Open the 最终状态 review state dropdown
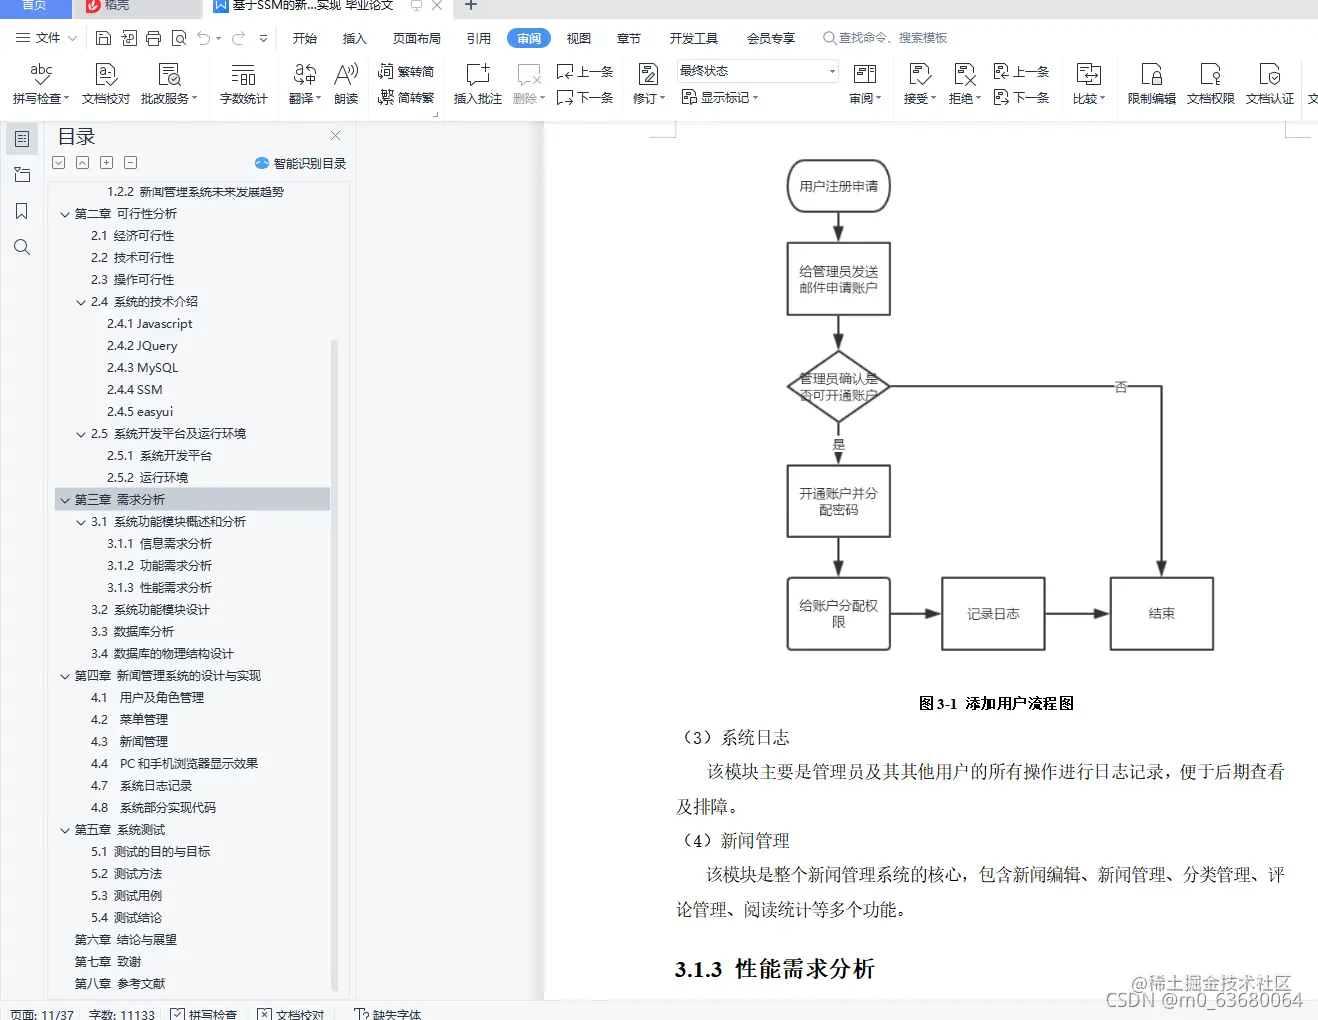The width and height of the screenshot is (1318, 1020). pos(756,70)
